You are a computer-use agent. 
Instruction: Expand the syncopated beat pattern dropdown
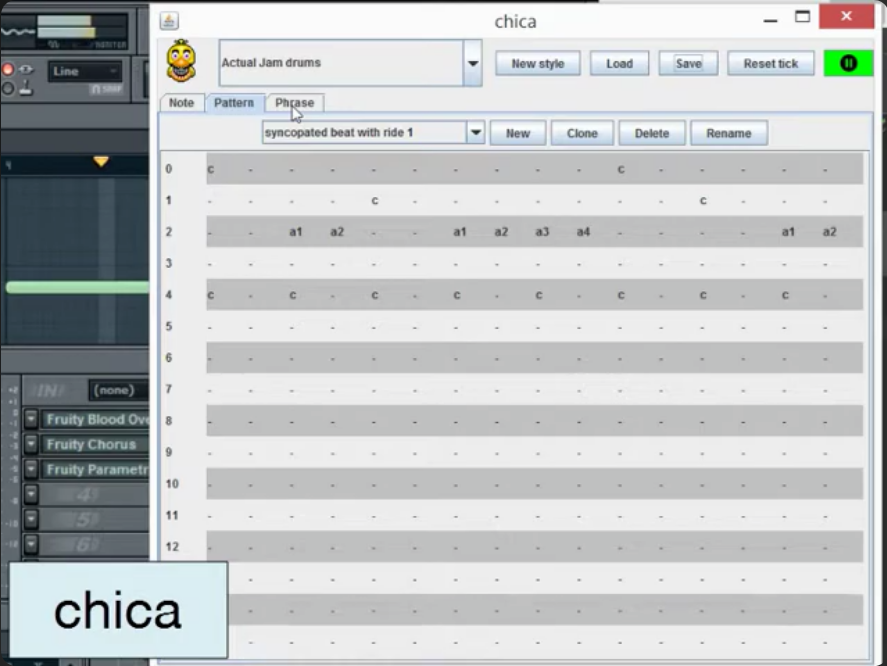(476, 133)
